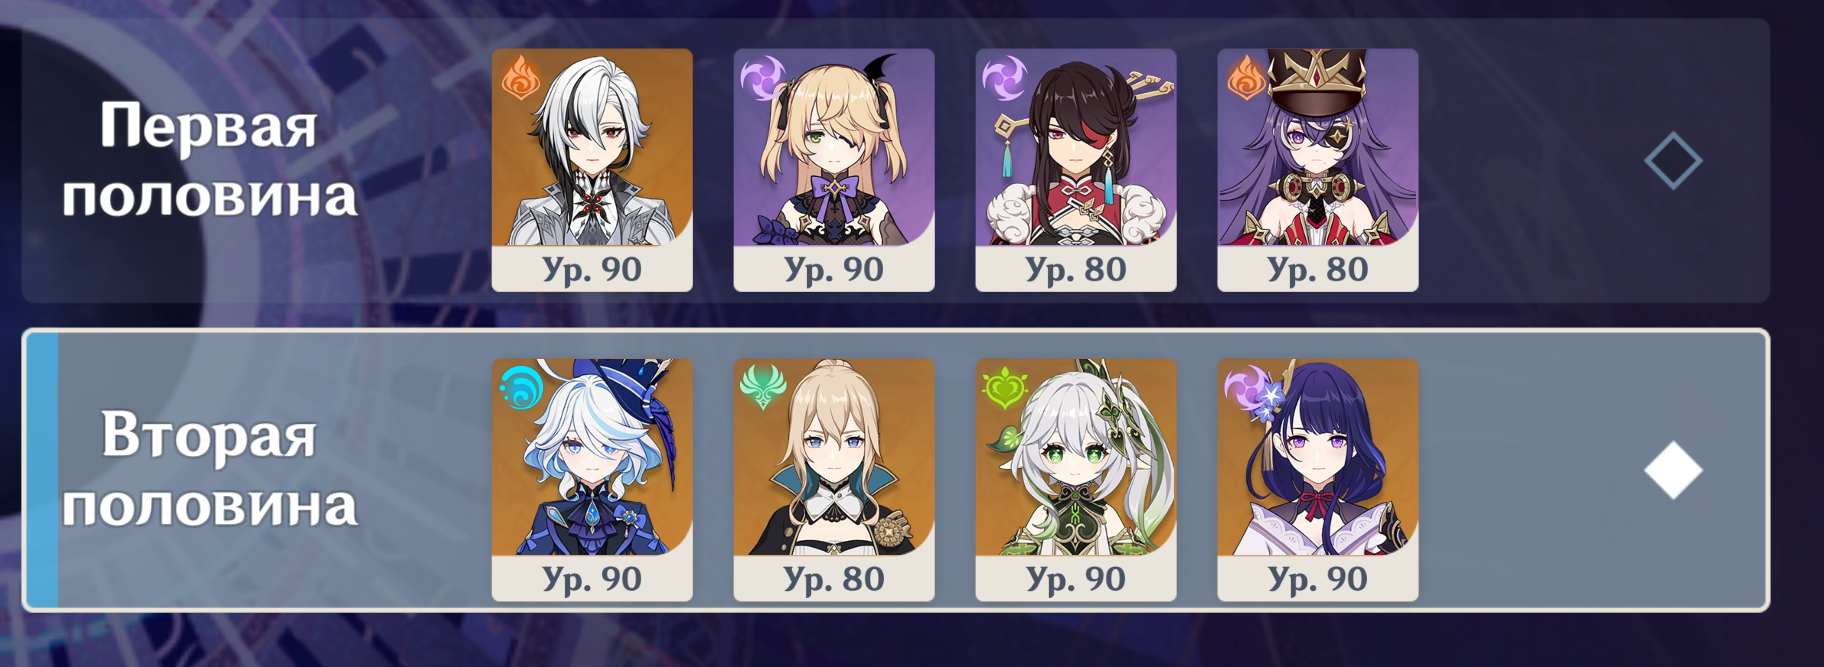The image size is (1824, 667).
Task: Select the white-haired Pyro character portrait
Action: [592, 170]
